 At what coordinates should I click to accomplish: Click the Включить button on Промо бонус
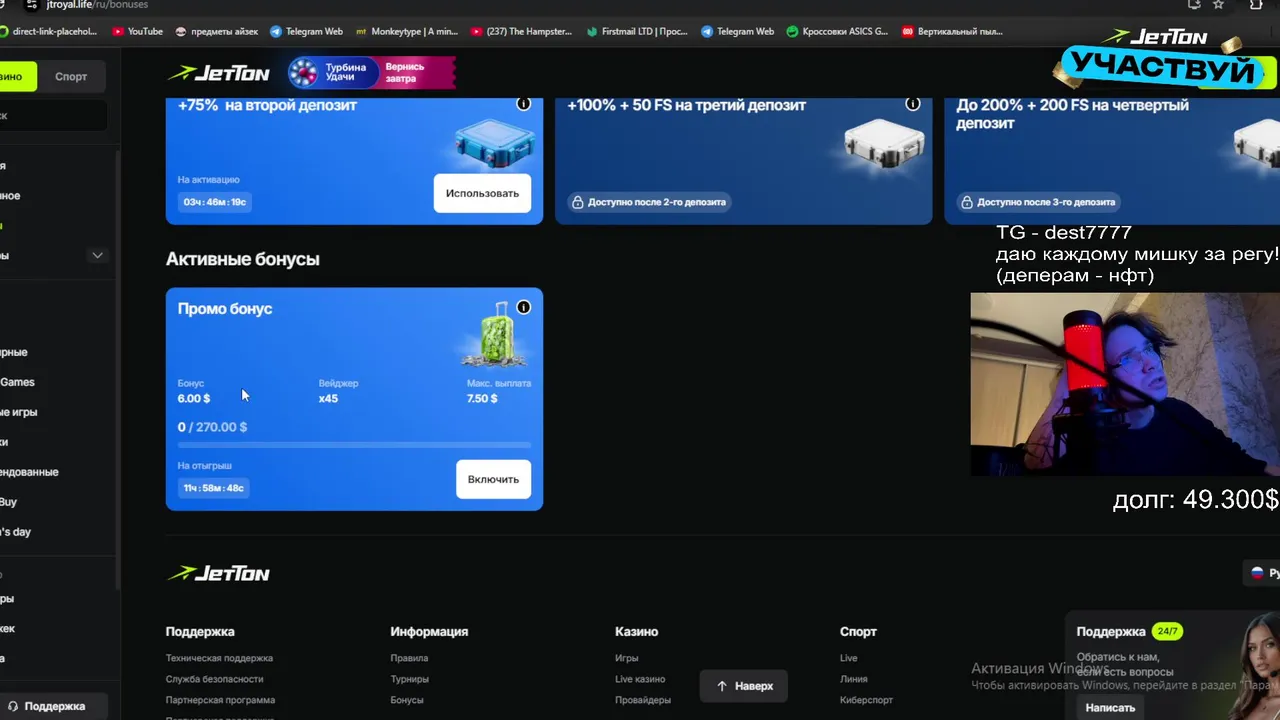(493, 479)
